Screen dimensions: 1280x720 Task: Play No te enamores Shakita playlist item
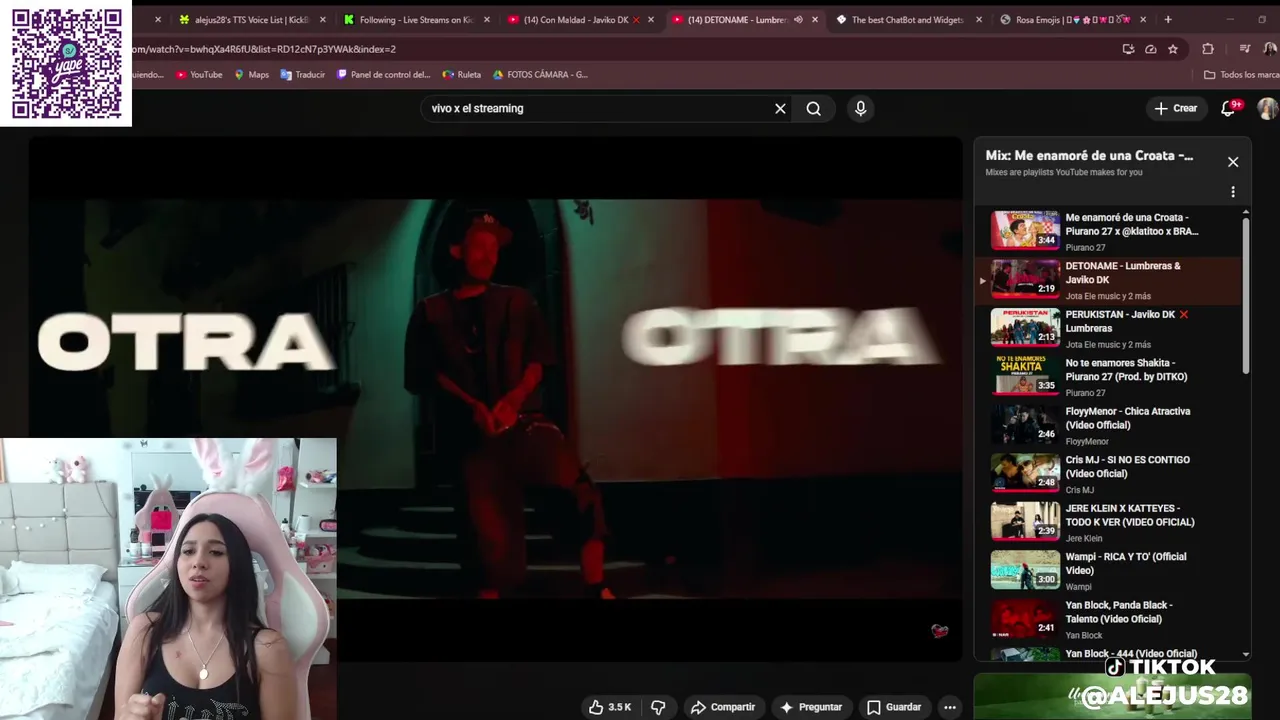[1108, 377]
